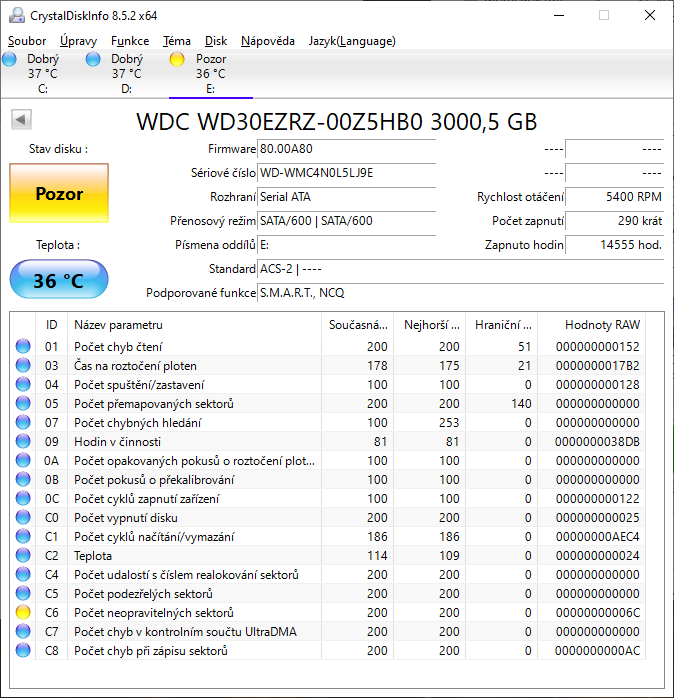Click the Podporované funkce S.M.A.R.T., NCQ field
The height and width of the screenshot is (698, 674).
pos(460,293)
